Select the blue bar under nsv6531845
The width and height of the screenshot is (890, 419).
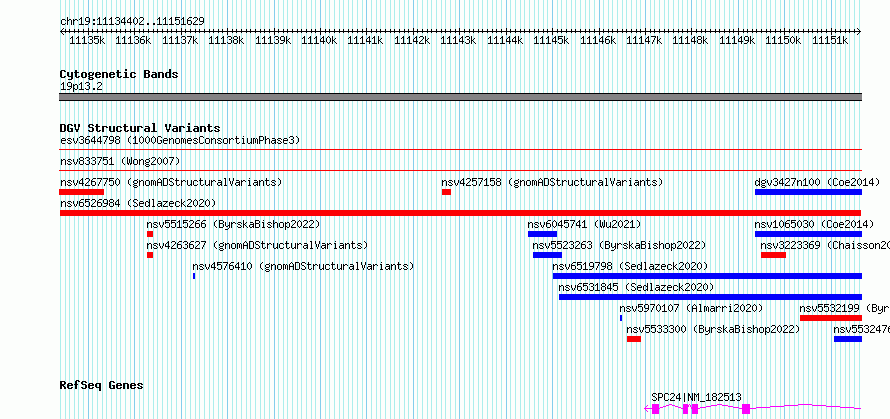pyautogui.click(x=711, y=297)
